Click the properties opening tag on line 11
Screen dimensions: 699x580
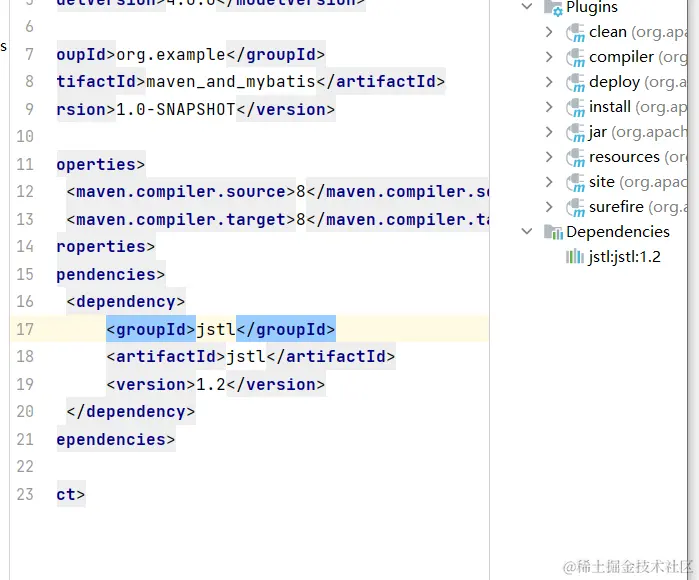101,165
